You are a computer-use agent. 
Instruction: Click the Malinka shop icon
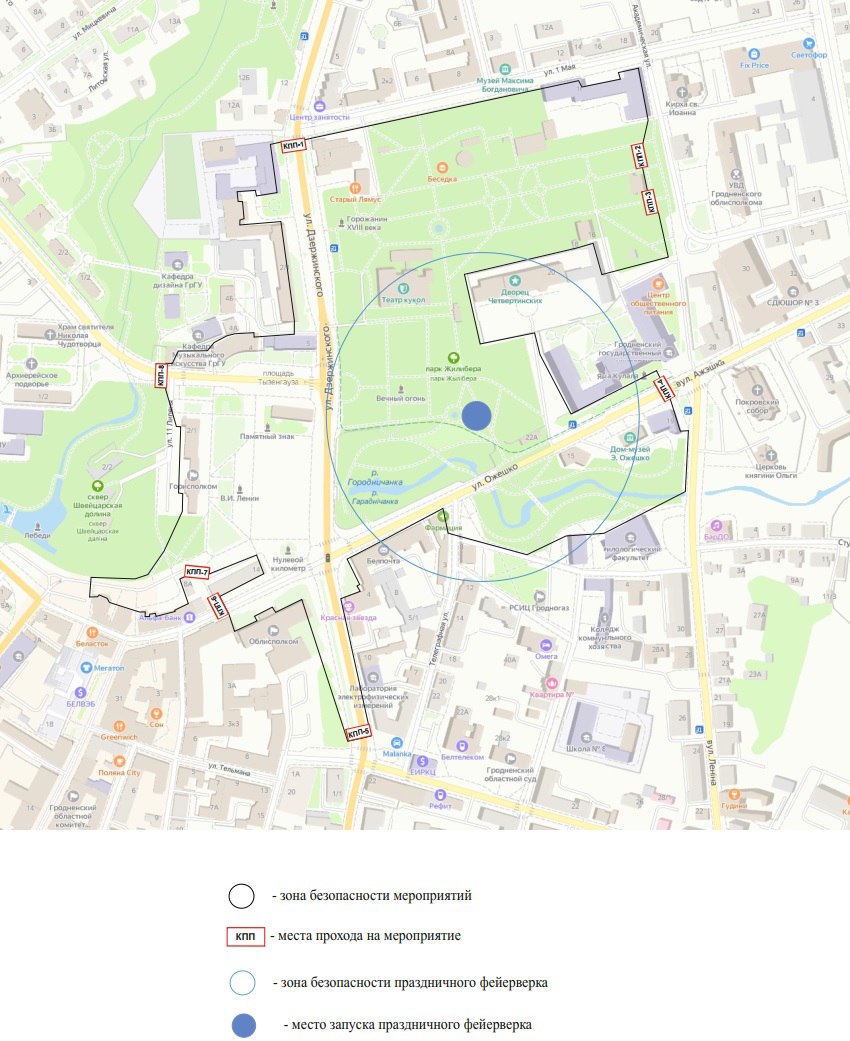tap(397, 743)
